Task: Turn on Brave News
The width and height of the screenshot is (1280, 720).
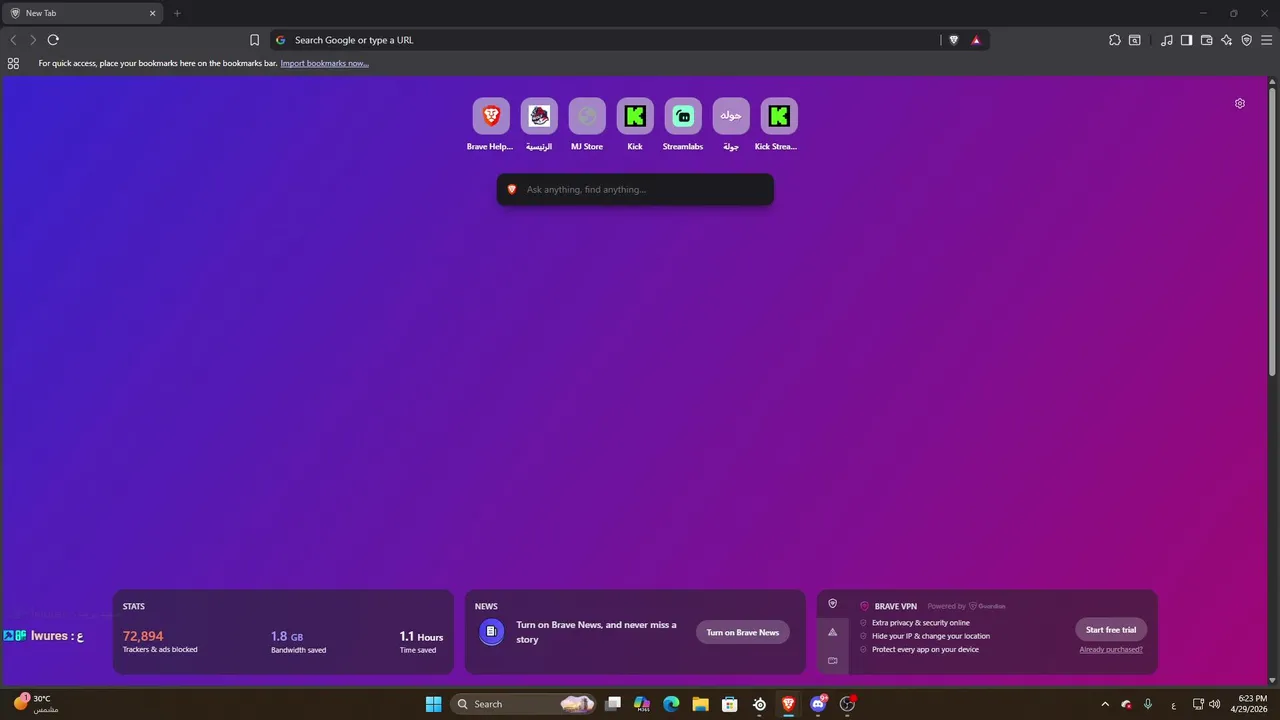Action: [743, 632]
